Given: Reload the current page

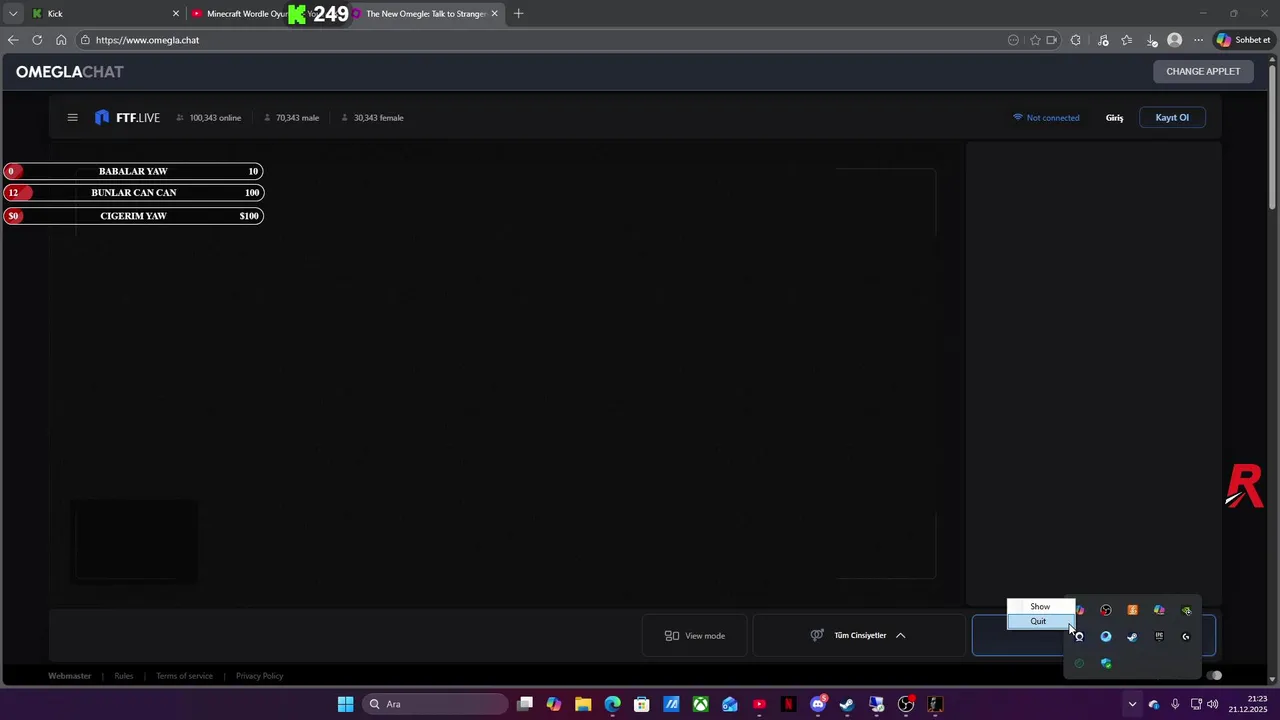Looking at the screenshot, I should [37, 40].
